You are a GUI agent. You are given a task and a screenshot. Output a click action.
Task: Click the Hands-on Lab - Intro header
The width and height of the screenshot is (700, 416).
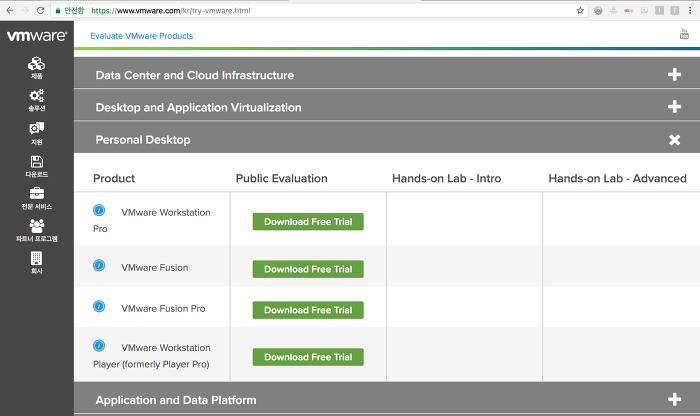[446, 179]
